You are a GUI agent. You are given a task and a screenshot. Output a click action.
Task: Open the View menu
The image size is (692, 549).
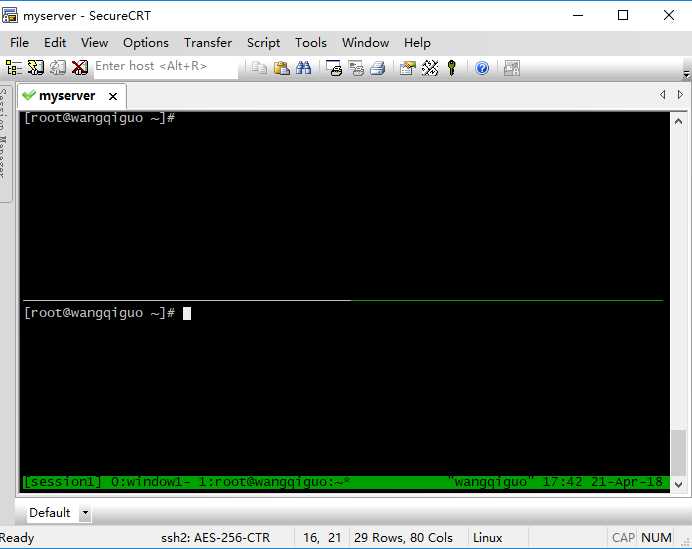tap(94, 43)
